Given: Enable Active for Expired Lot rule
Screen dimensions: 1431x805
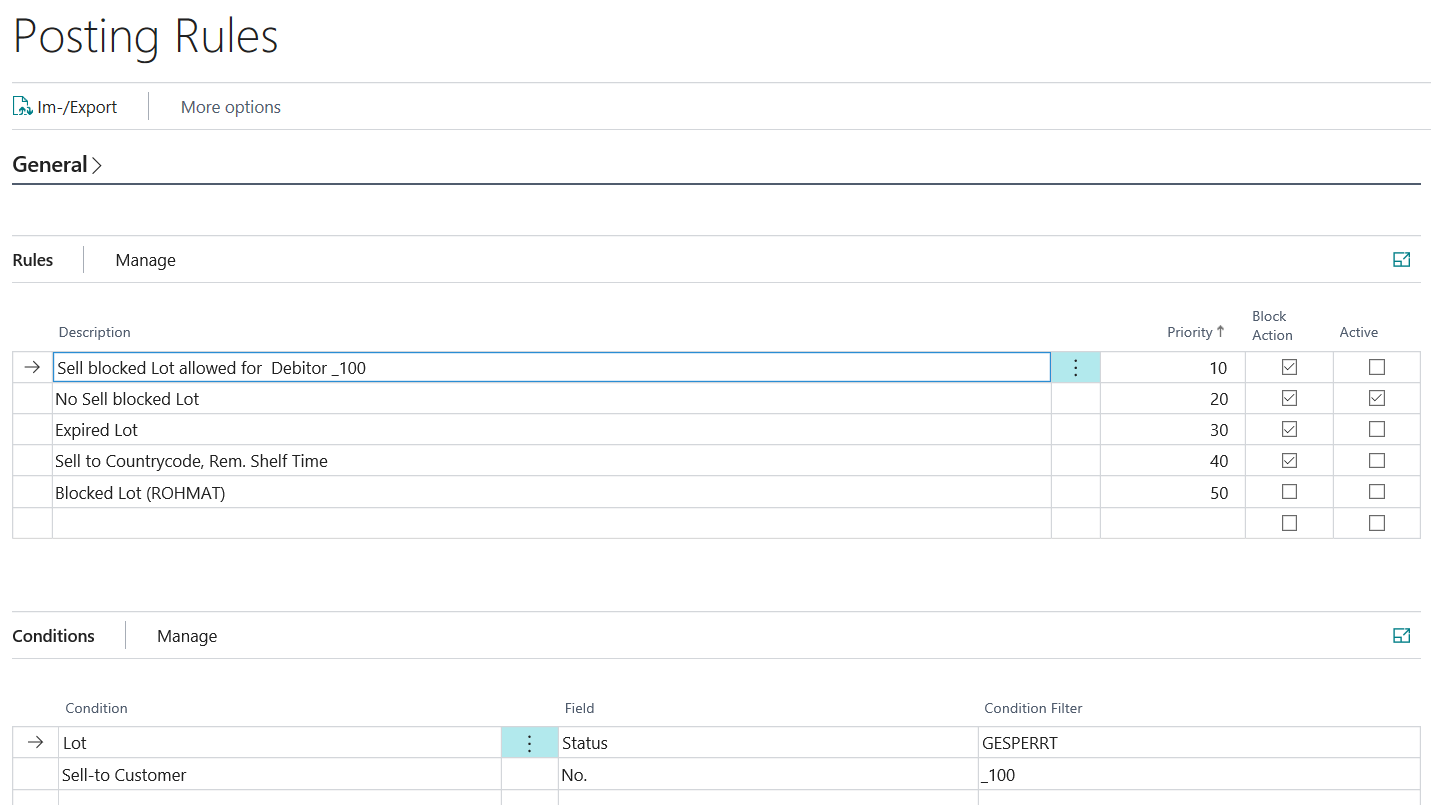Looking at the screenshot, I should (x=1377, y=429).
